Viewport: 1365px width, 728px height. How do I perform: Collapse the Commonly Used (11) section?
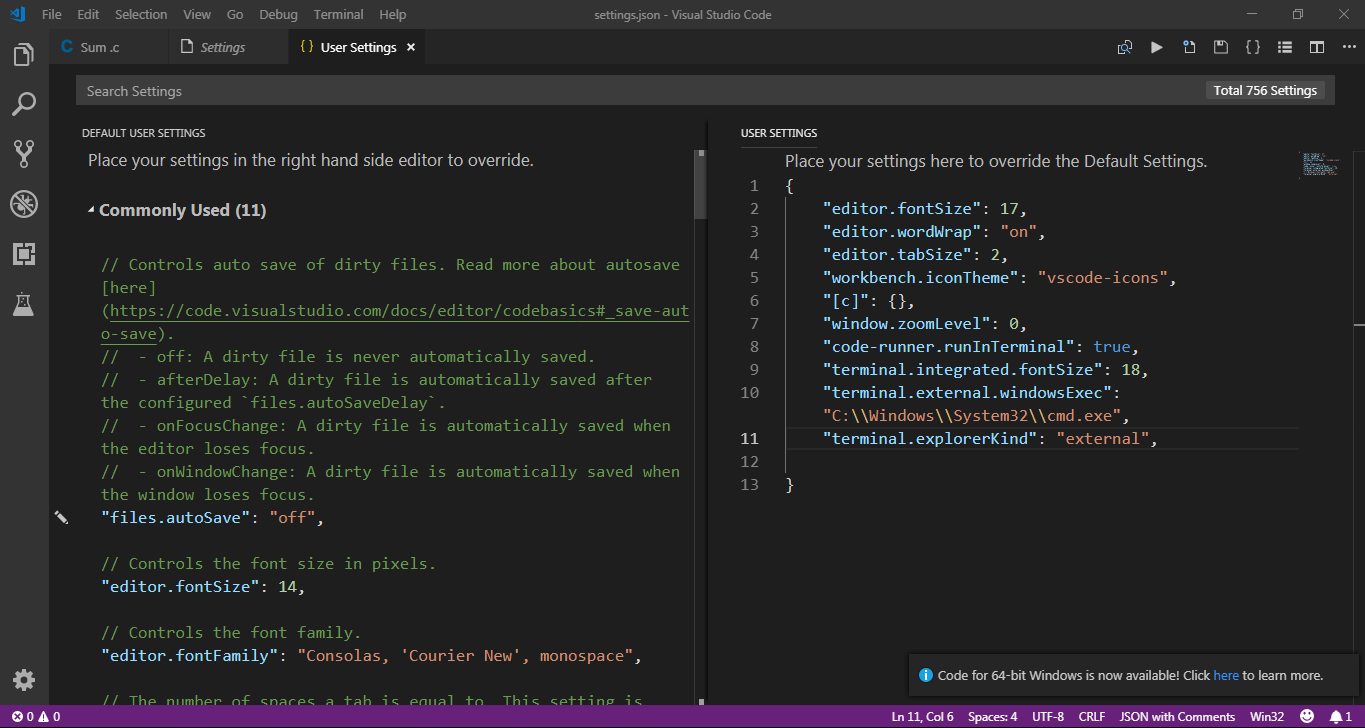click(x=92, y=210)
